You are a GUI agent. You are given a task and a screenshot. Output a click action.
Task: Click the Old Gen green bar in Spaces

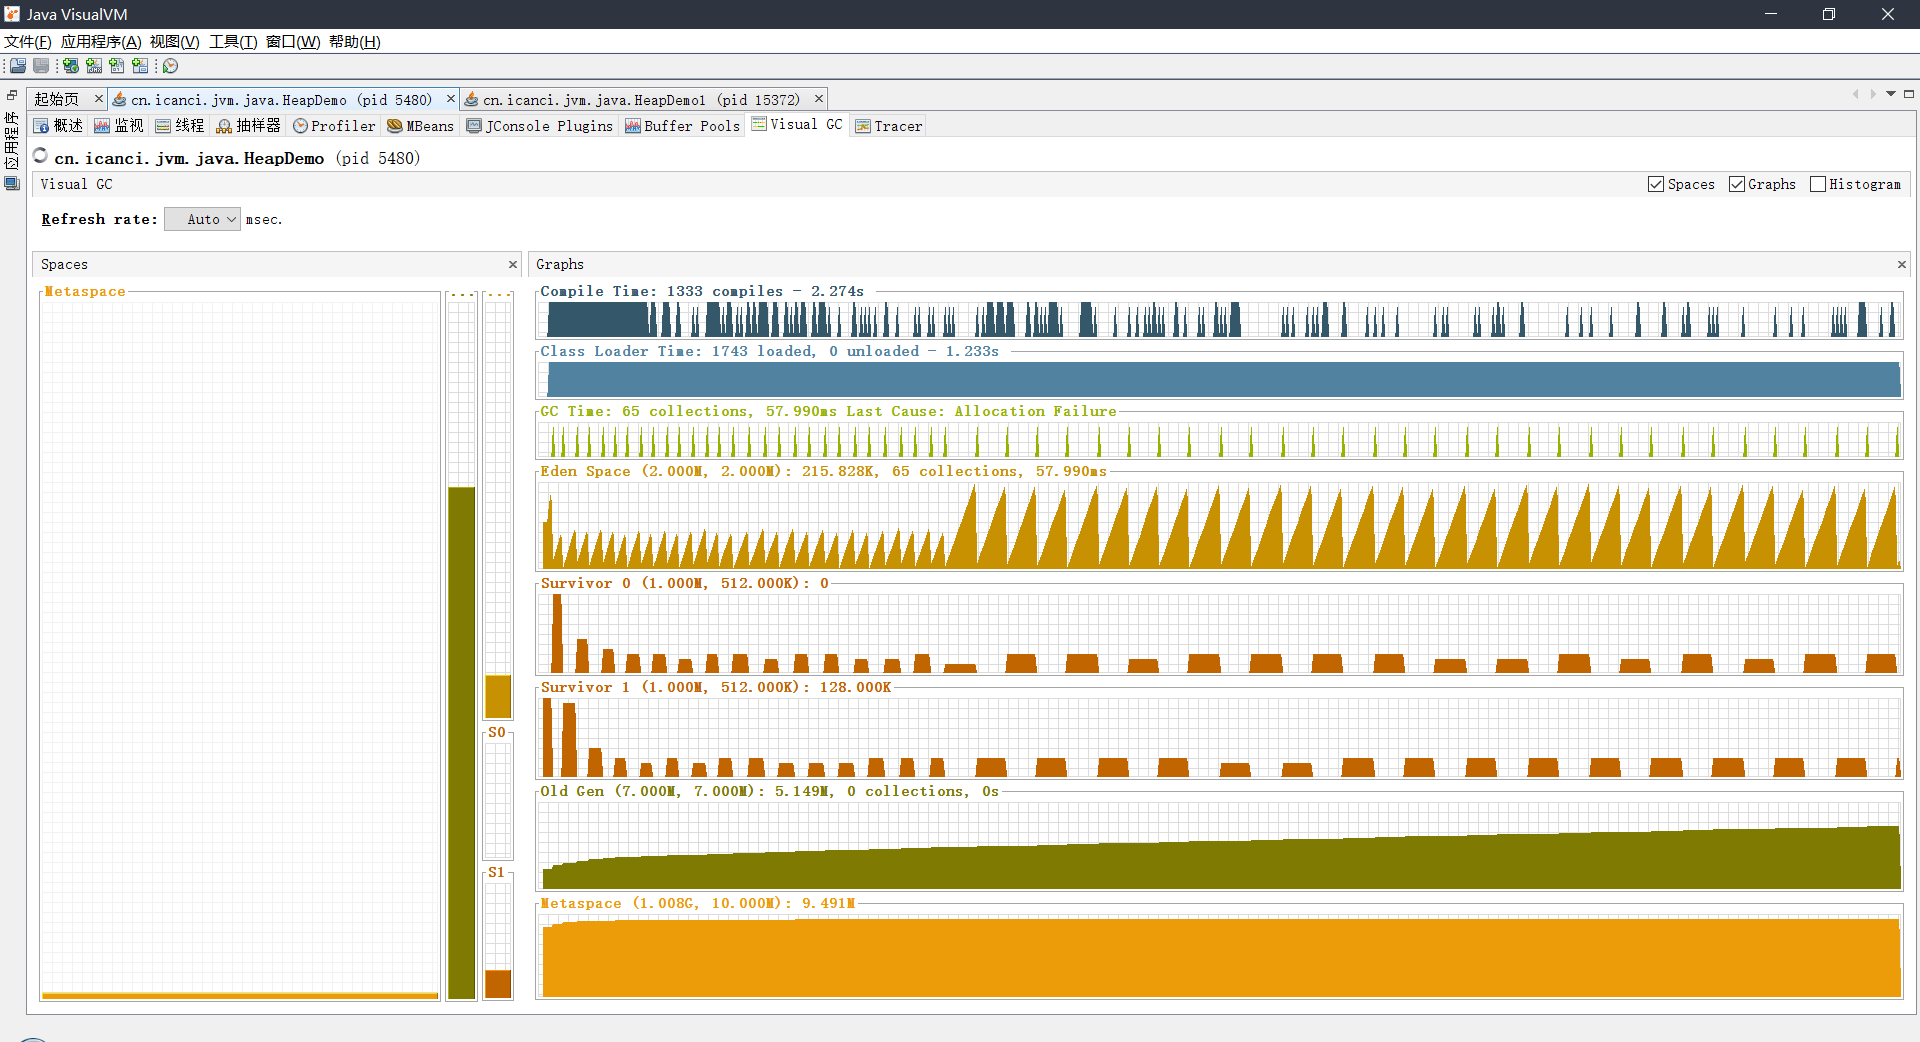click(461, 742)
